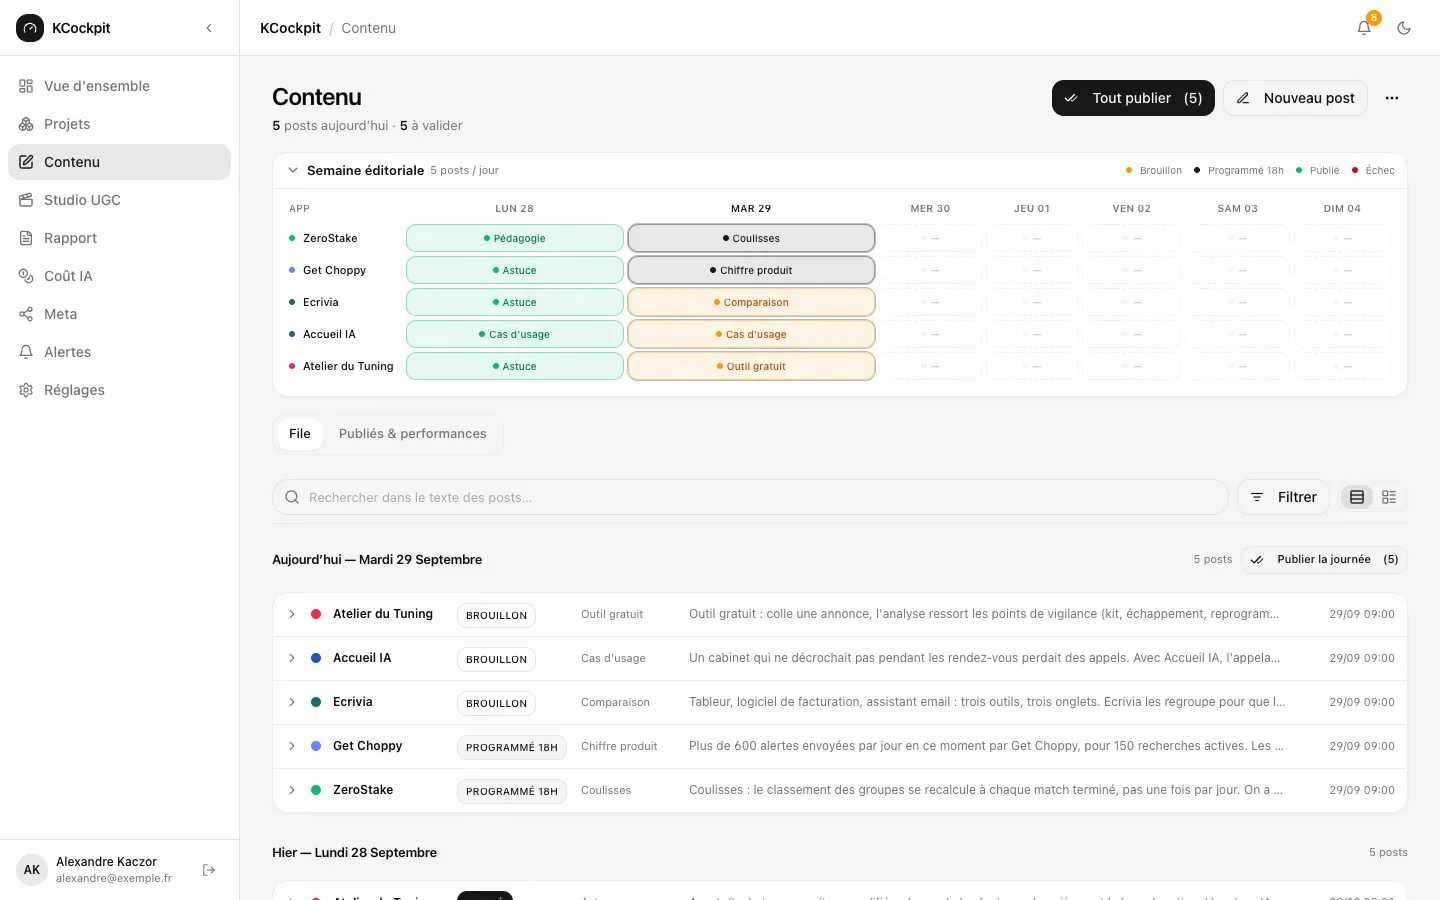Open the Filtrer button

[x=1283, y=497]
